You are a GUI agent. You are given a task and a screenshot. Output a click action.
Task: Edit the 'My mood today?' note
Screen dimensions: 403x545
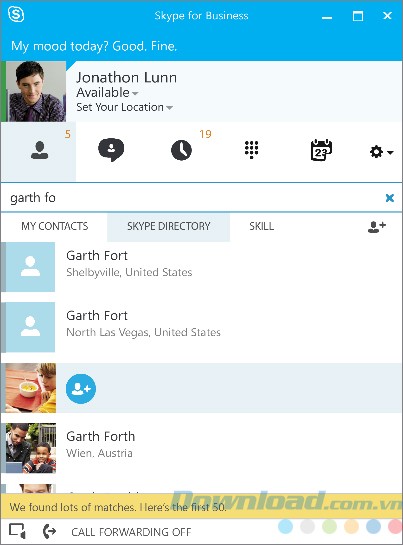(94, 46)
